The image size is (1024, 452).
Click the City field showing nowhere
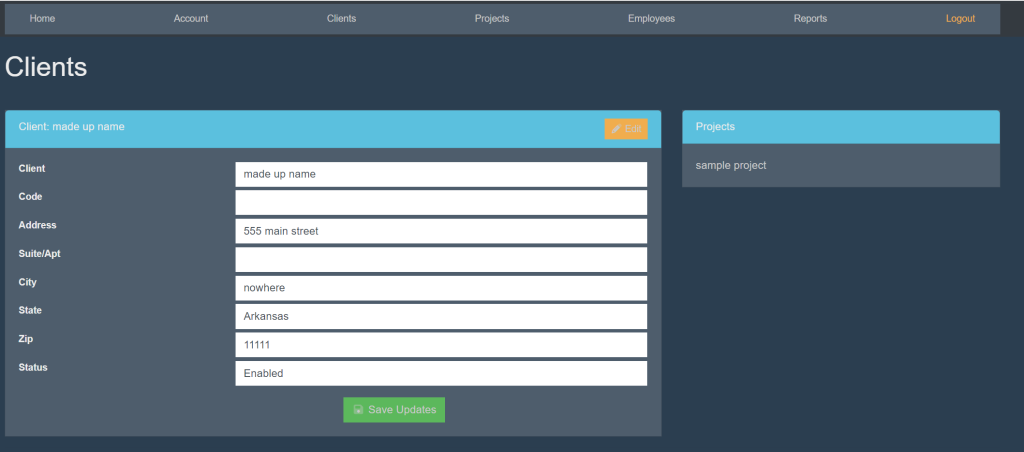click(x=441, y=288)
